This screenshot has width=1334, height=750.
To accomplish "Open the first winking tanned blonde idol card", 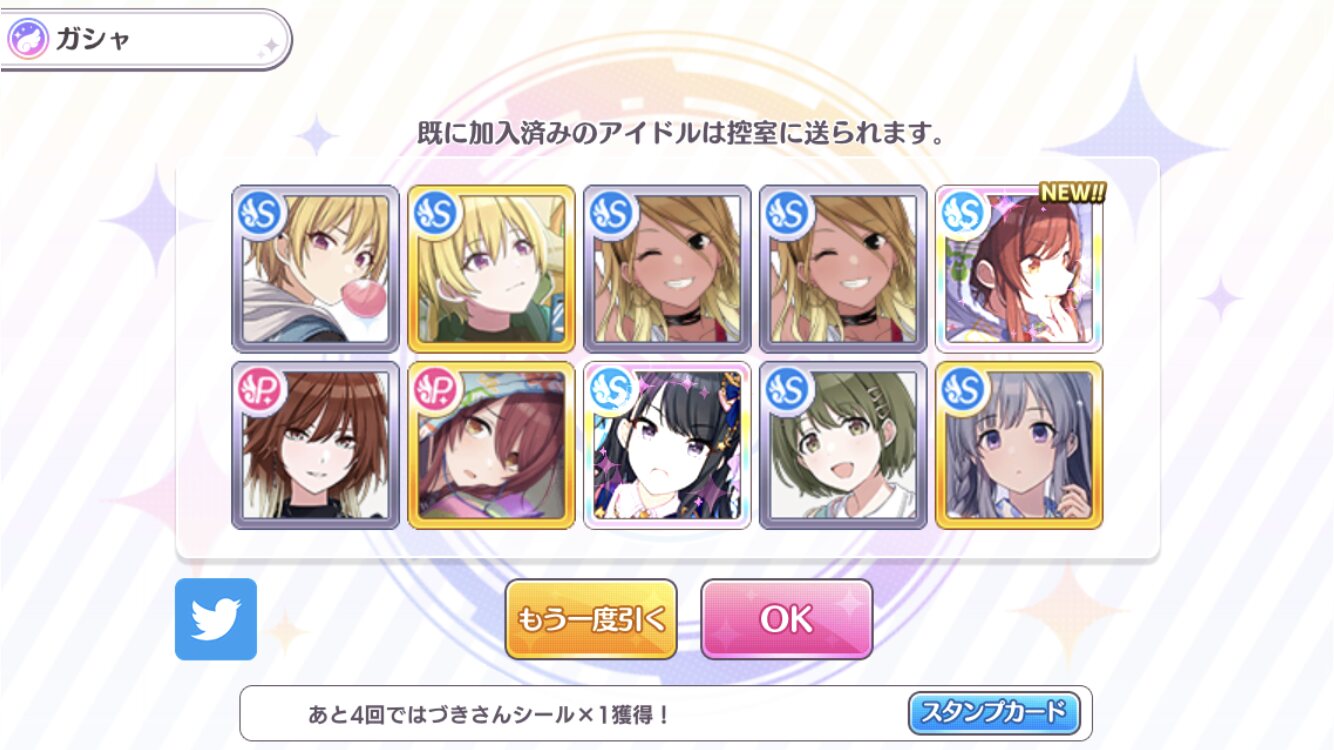I will click(x=667, y=269).
